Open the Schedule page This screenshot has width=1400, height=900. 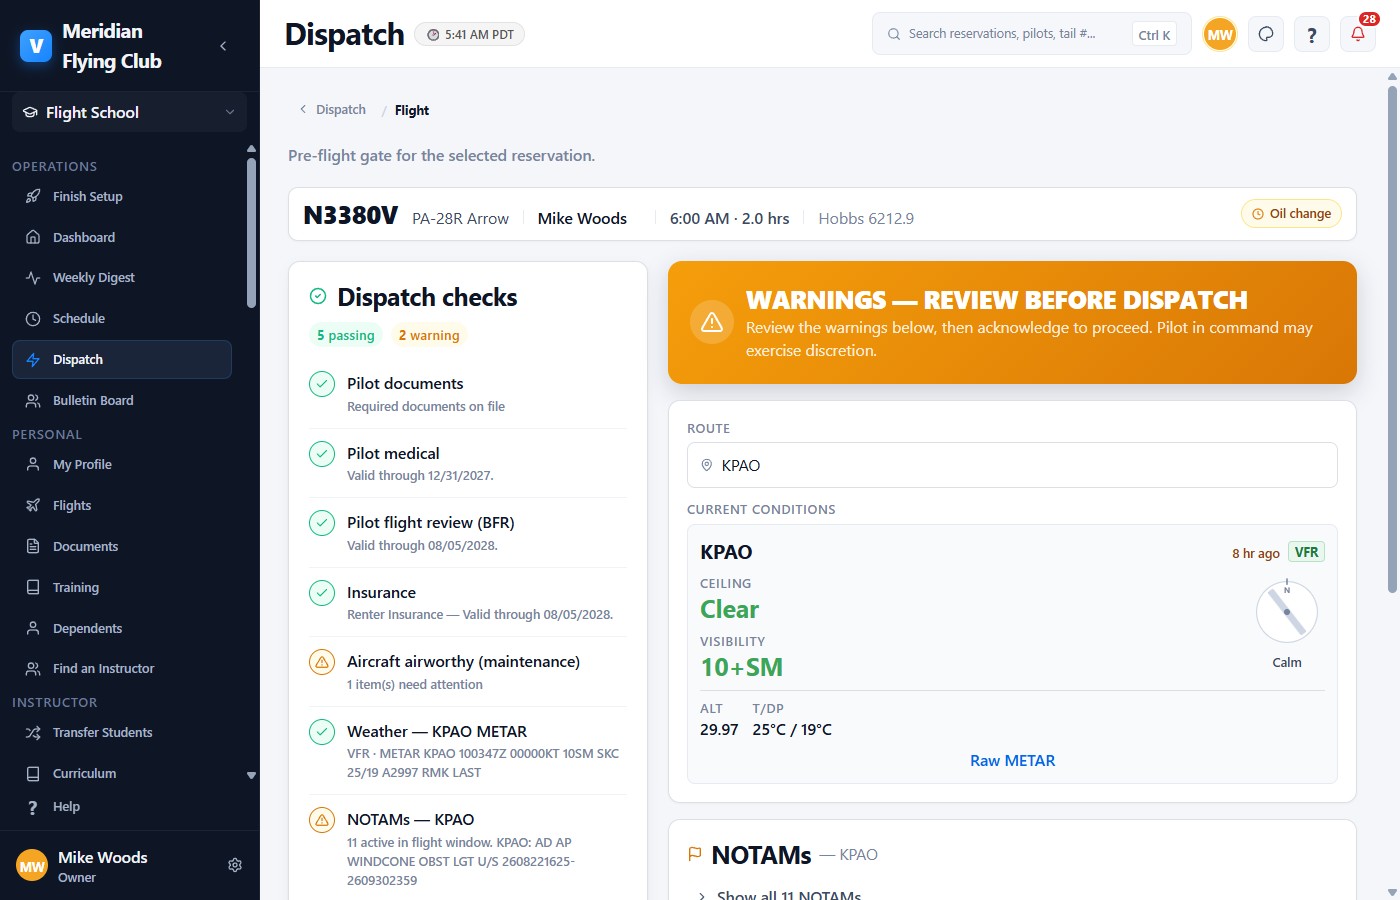(x=122, y=319)
